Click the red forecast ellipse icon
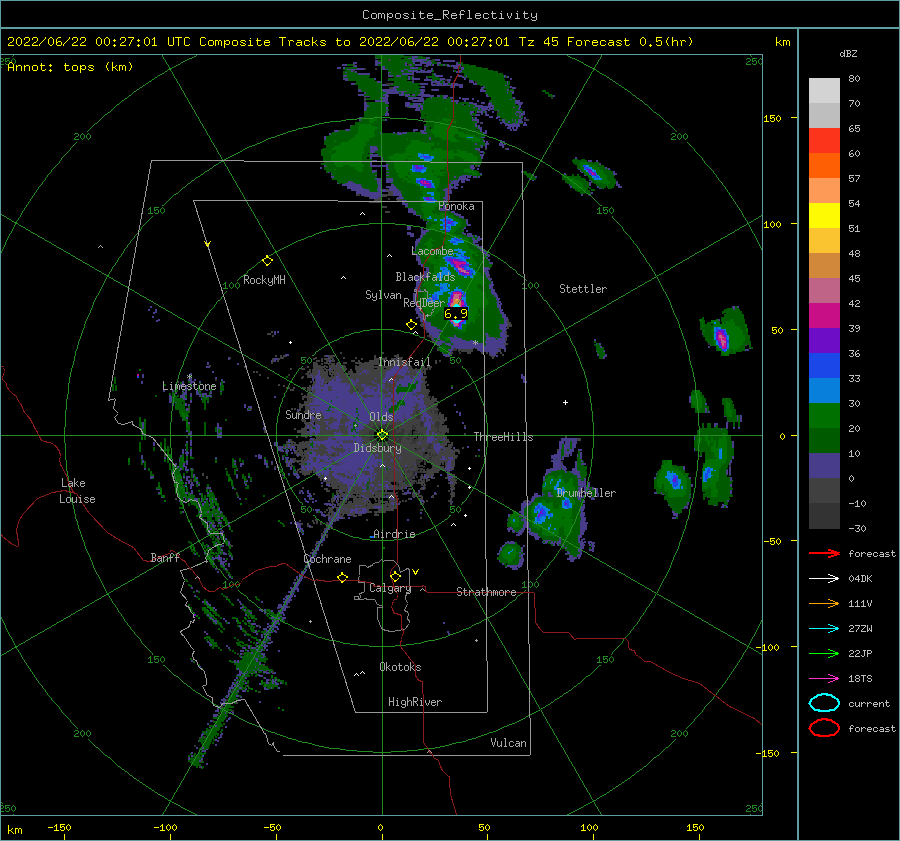 [824, 728]
